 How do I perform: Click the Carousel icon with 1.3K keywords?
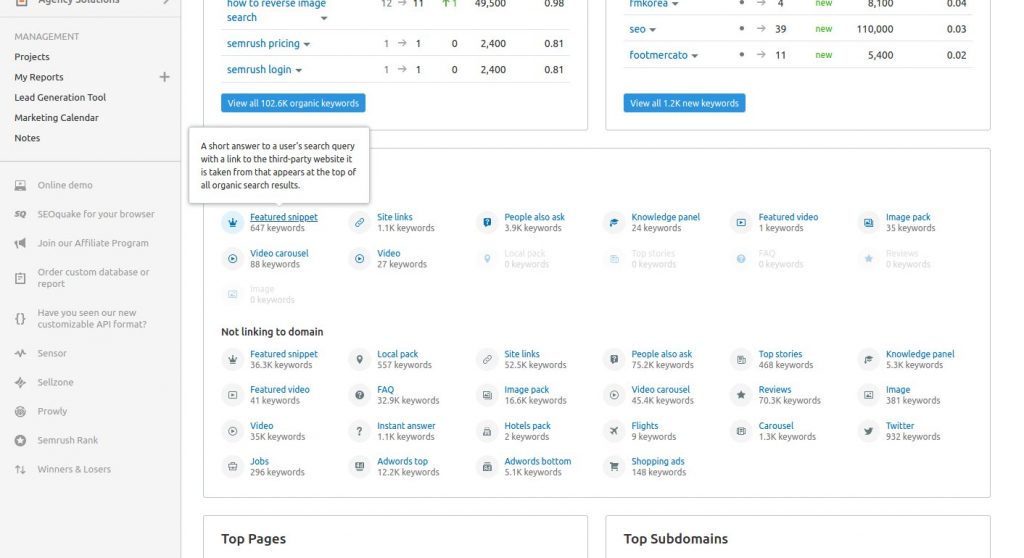point(741,431)
